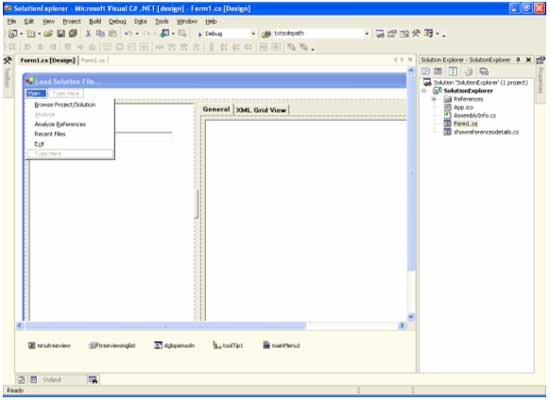Save the current file with the Save icon
Screen dimensions: 550x400
61,34
